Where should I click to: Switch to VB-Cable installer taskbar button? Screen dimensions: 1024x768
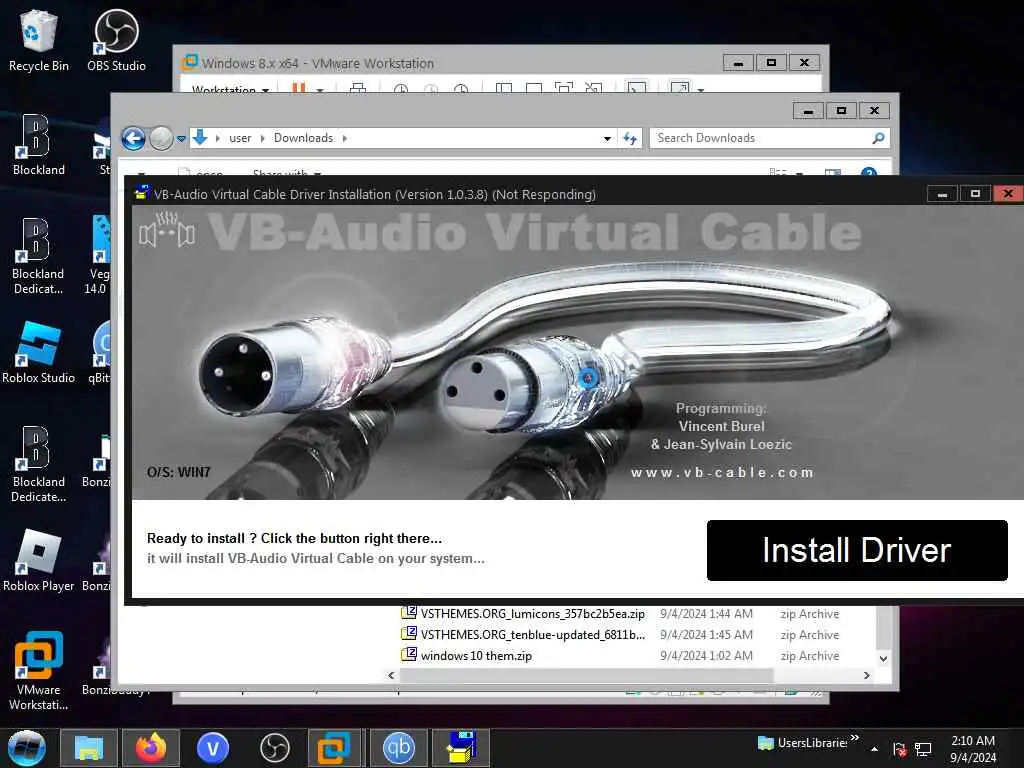tap(461, 748)
